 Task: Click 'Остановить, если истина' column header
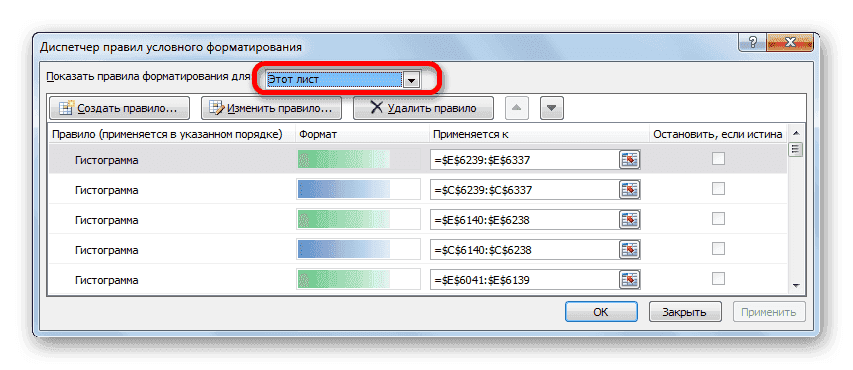[x=718, y=134]
